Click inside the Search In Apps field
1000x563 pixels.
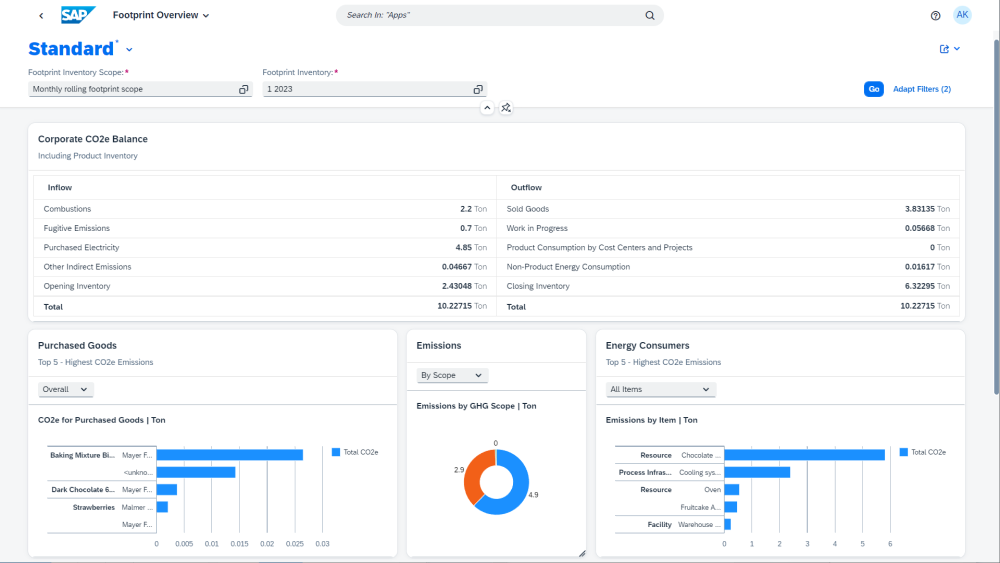click(x=490, y=16)
